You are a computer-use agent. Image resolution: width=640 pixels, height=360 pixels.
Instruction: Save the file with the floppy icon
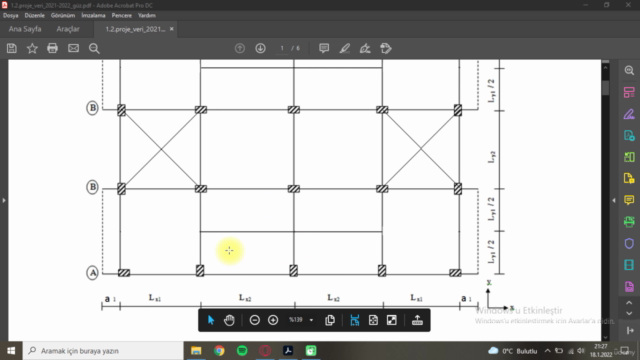(x=12, y=48)
